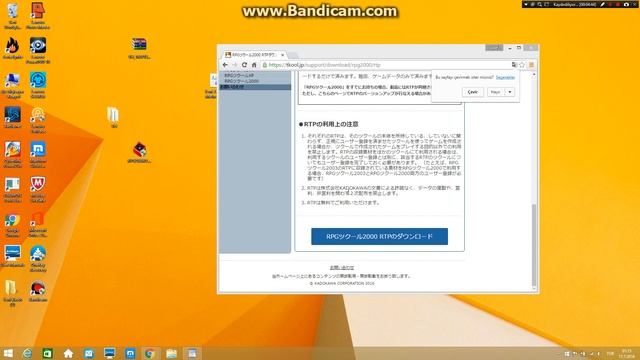Open the computer monitor desktop shortcut
640x360 pixels.
[x=12, y=85]
